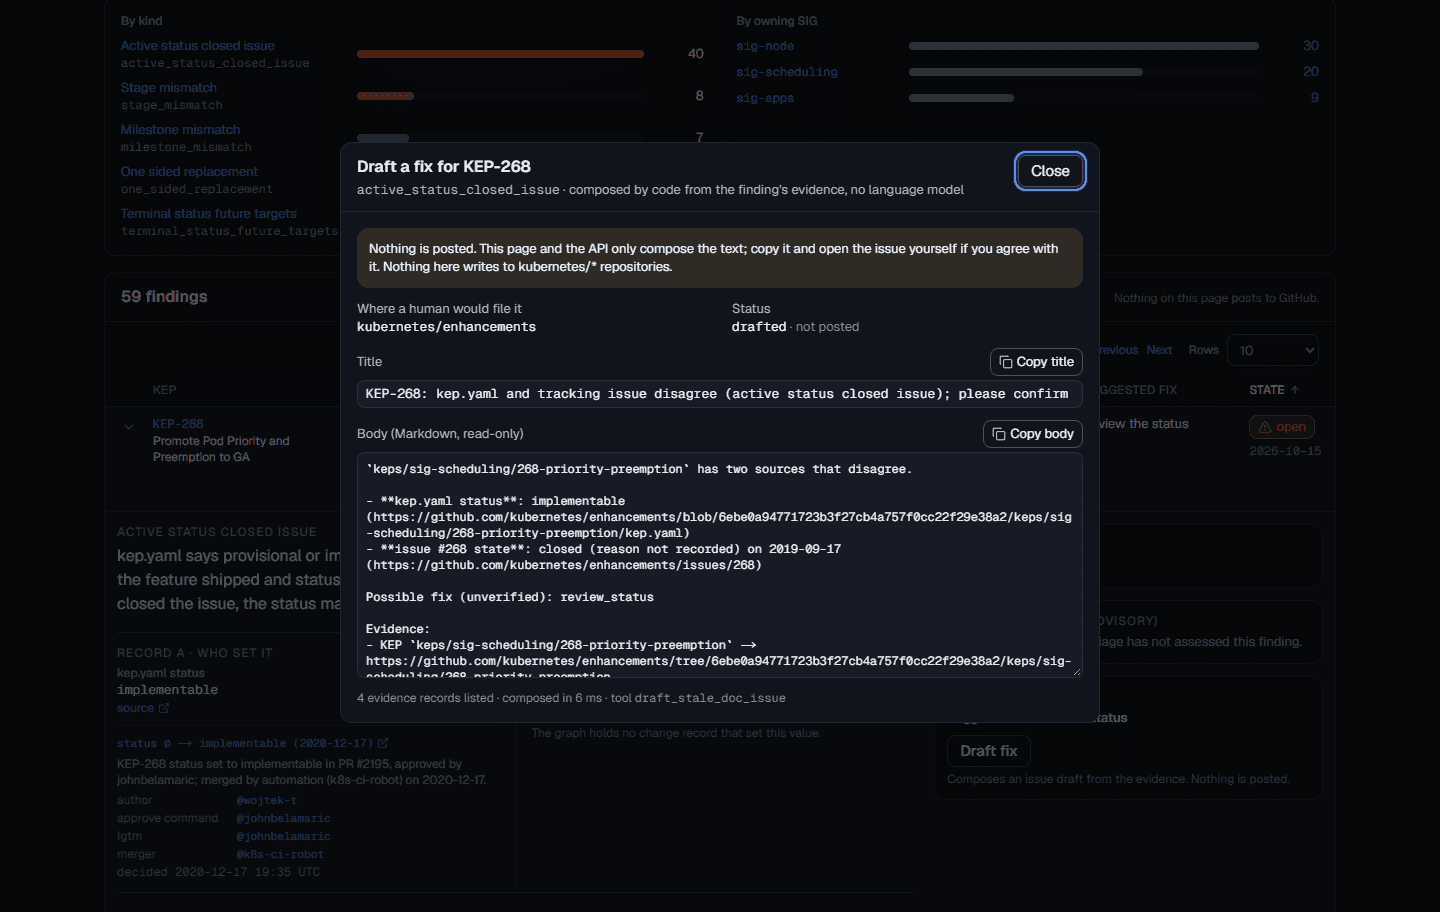Click the Draft fix button behind dialog
The width and height of the screenshot is (1440, 912).
(989, 751)
